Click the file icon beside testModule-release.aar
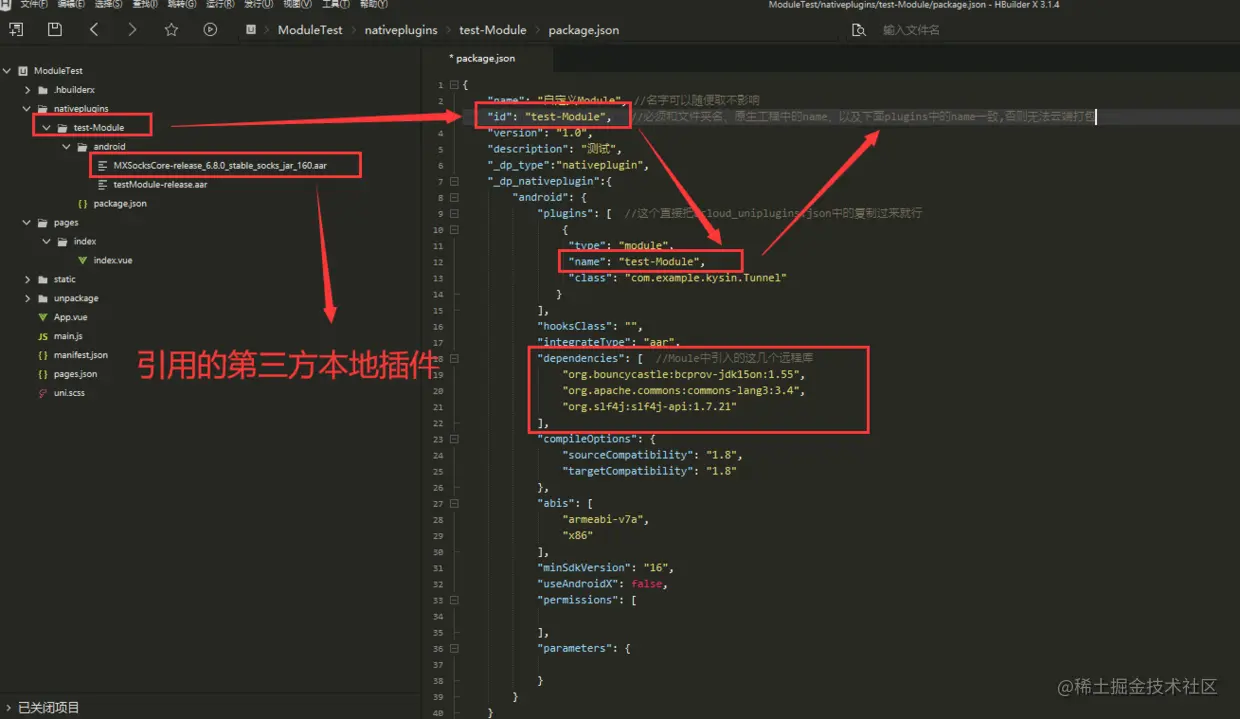This screenshot has width=1240, height=719. coord(102,185)
